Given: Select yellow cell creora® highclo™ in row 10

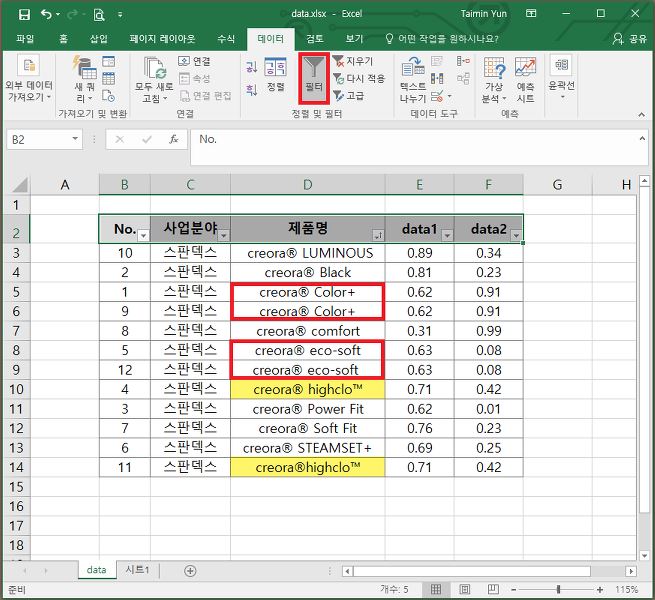Looking at the screenshot, I should pos(308,389).
